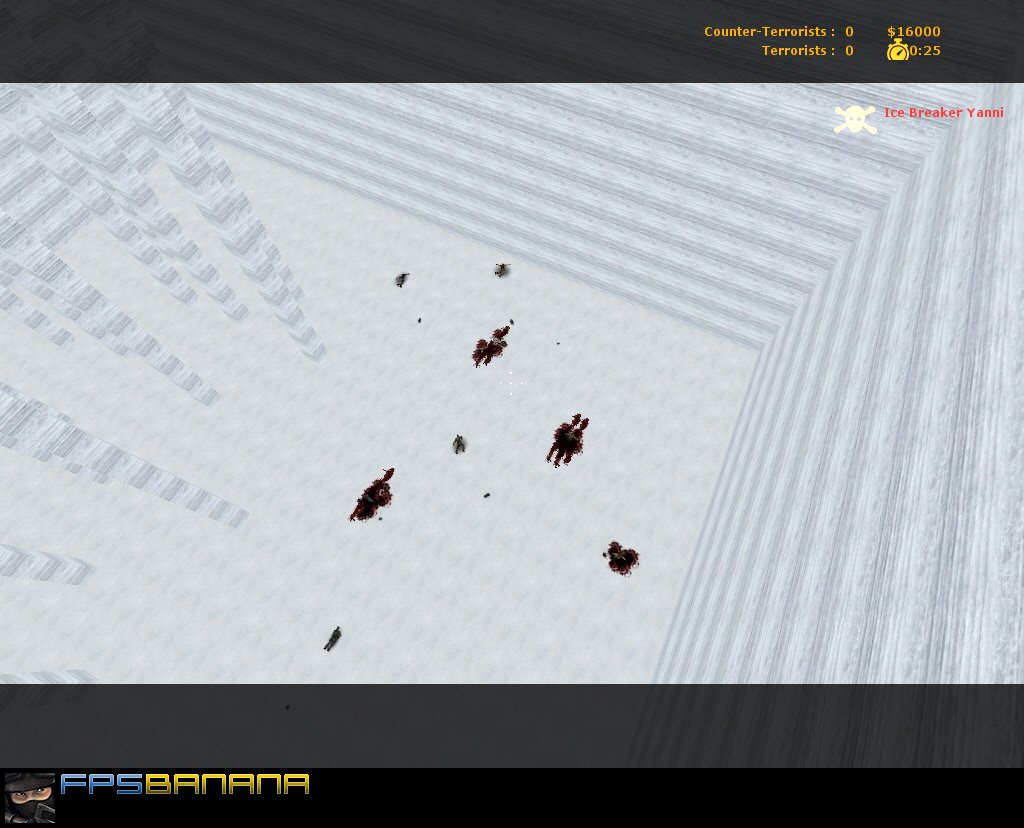
Task: Click the Counter-Terrorists label on the scoreboard
Action: 765,31
